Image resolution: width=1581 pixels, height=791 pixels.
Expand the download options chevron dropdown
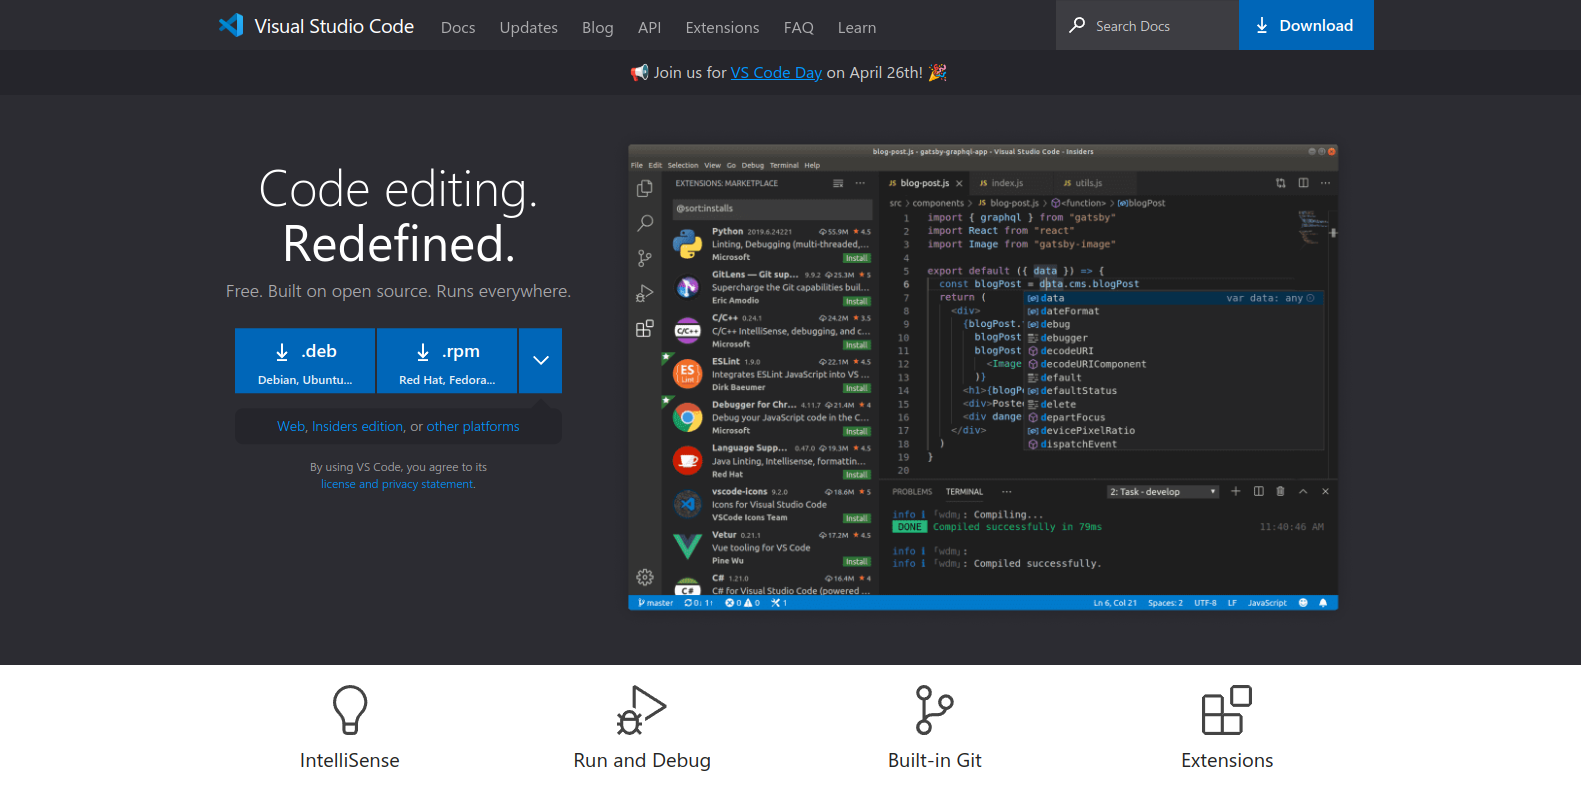(540, 361)
